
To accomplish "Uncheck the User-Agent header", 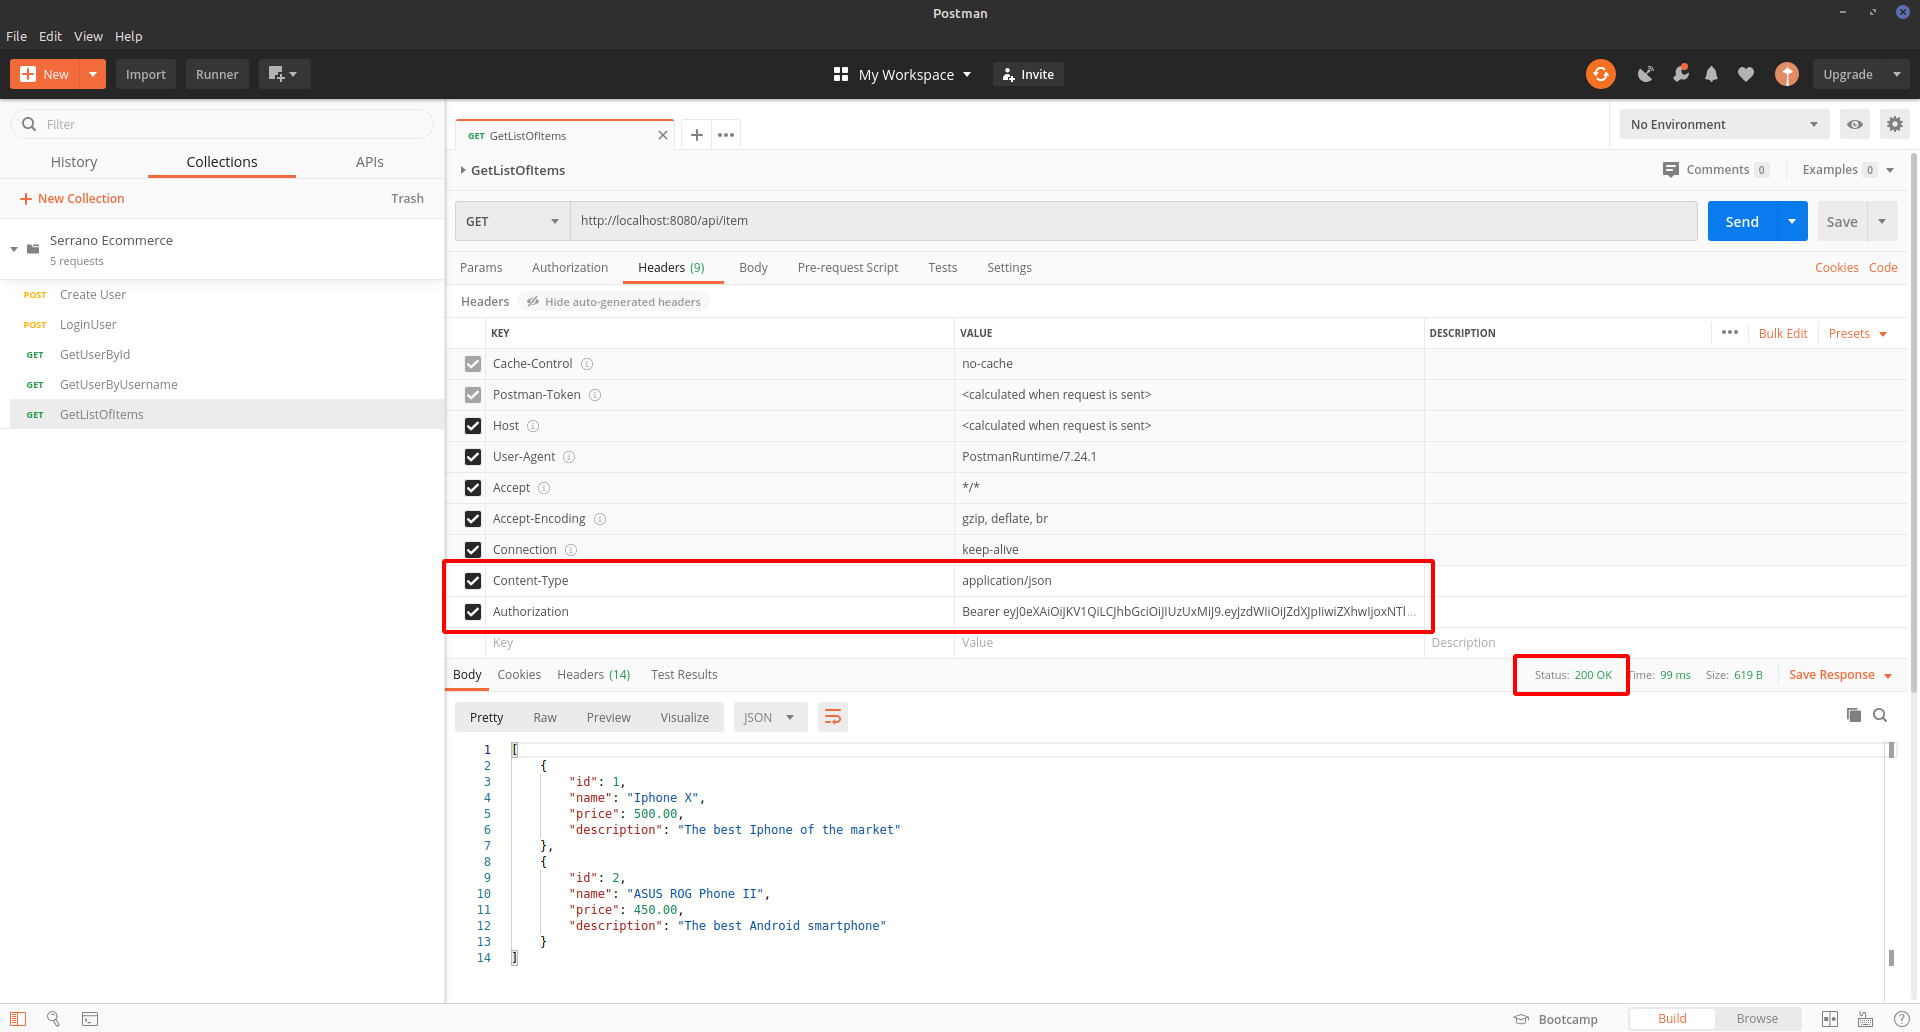I will pos(473,457).
